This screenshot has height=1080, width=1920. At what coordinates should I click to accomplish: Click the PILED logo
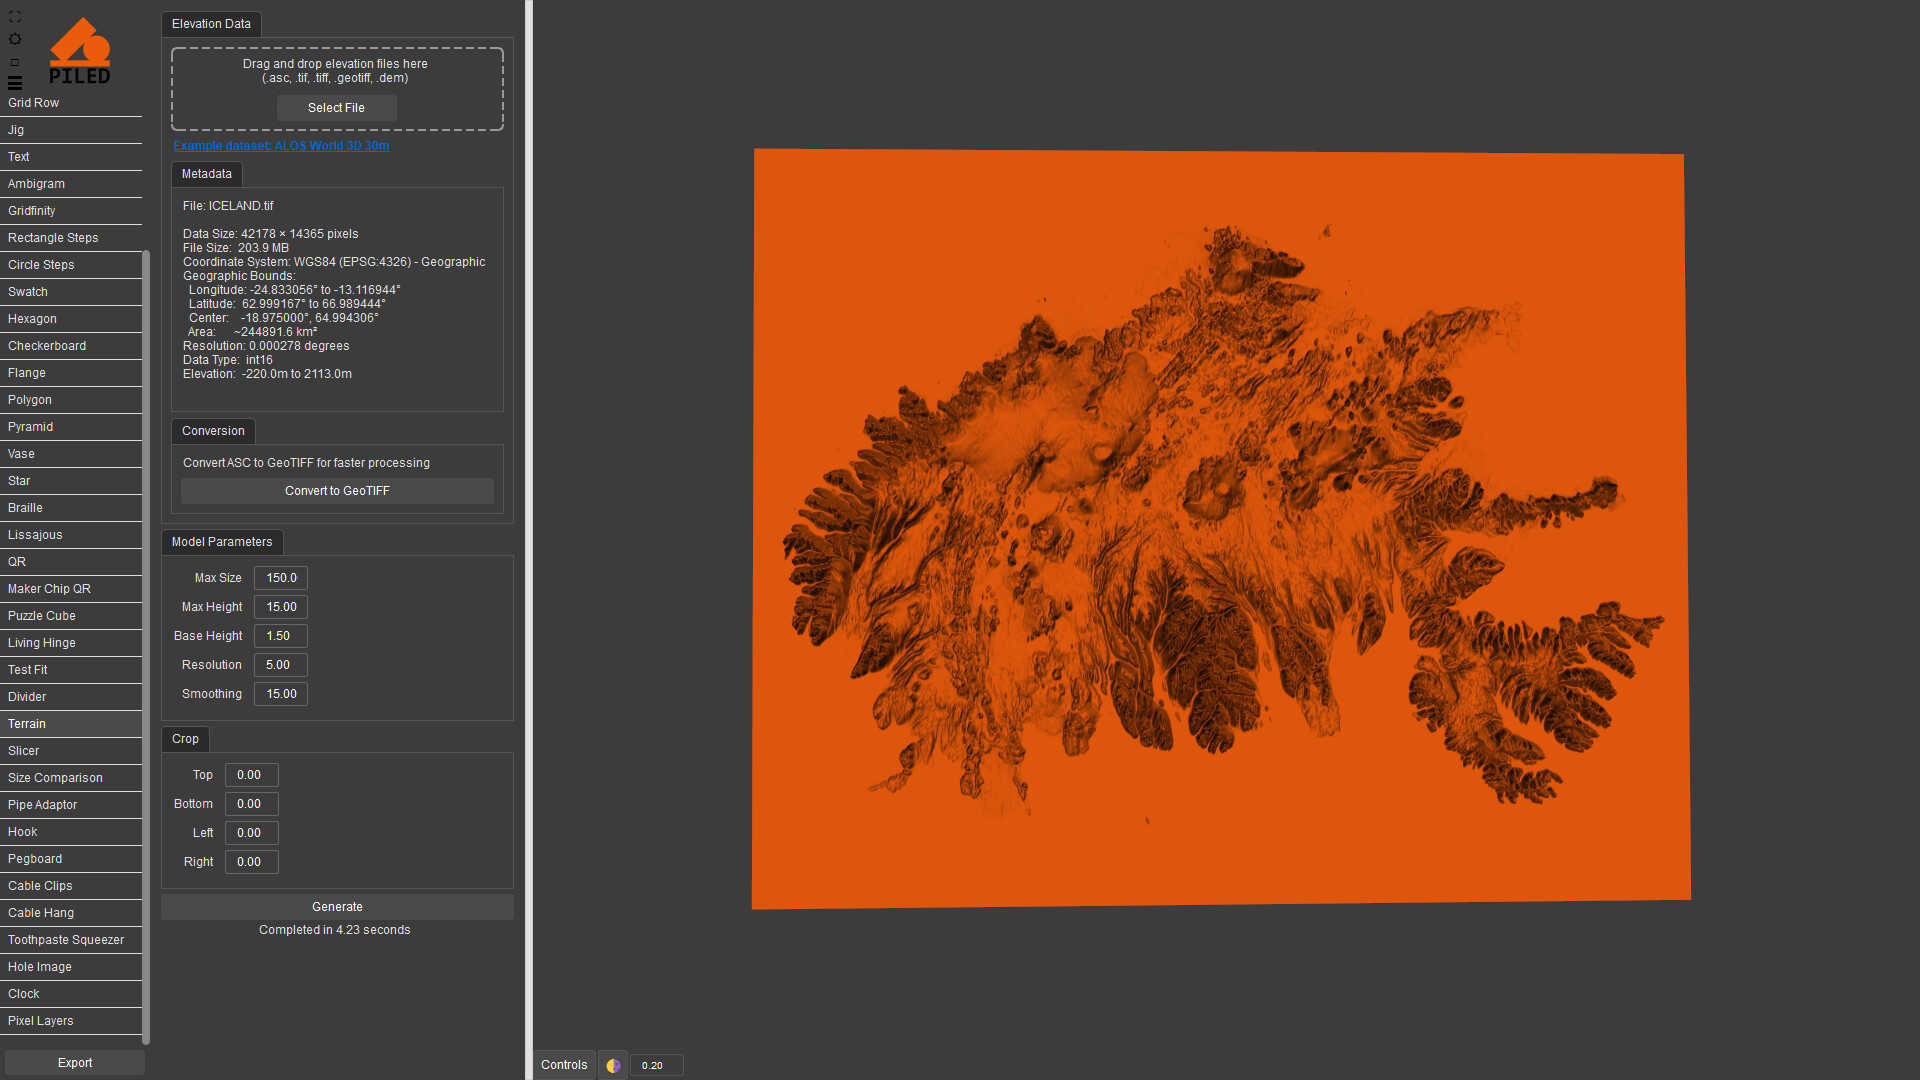(x=80, y=51)
